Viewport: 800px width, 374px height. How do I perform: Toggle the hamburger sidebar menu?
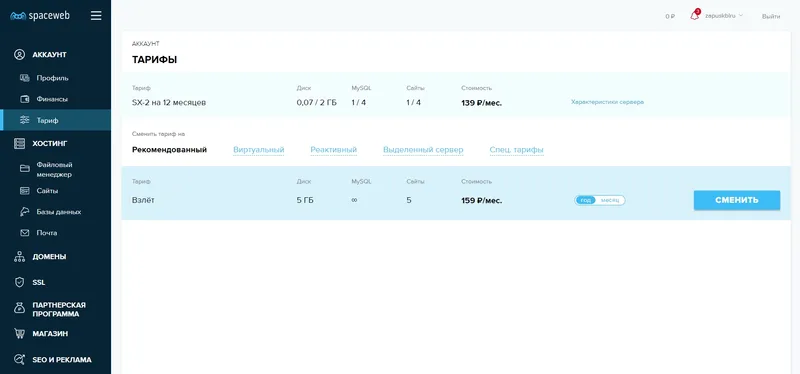click(96, 16)
